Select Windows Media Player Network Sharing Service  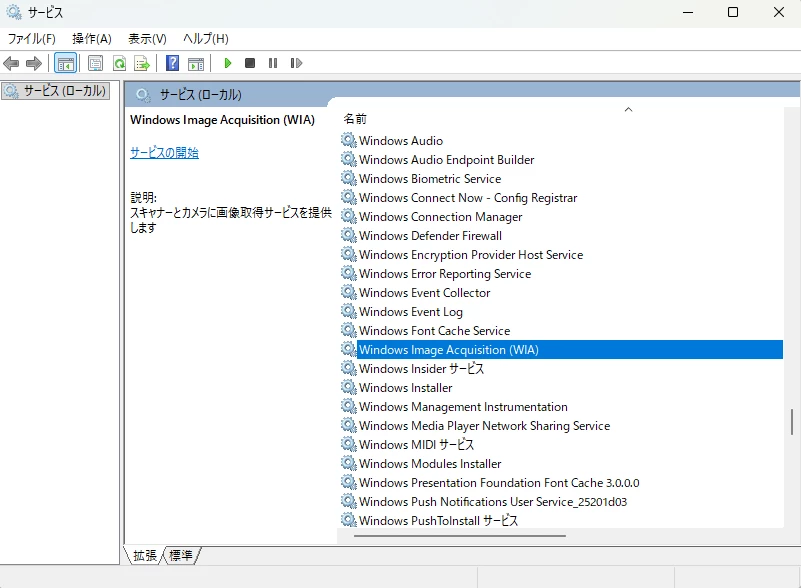[484, 426]
